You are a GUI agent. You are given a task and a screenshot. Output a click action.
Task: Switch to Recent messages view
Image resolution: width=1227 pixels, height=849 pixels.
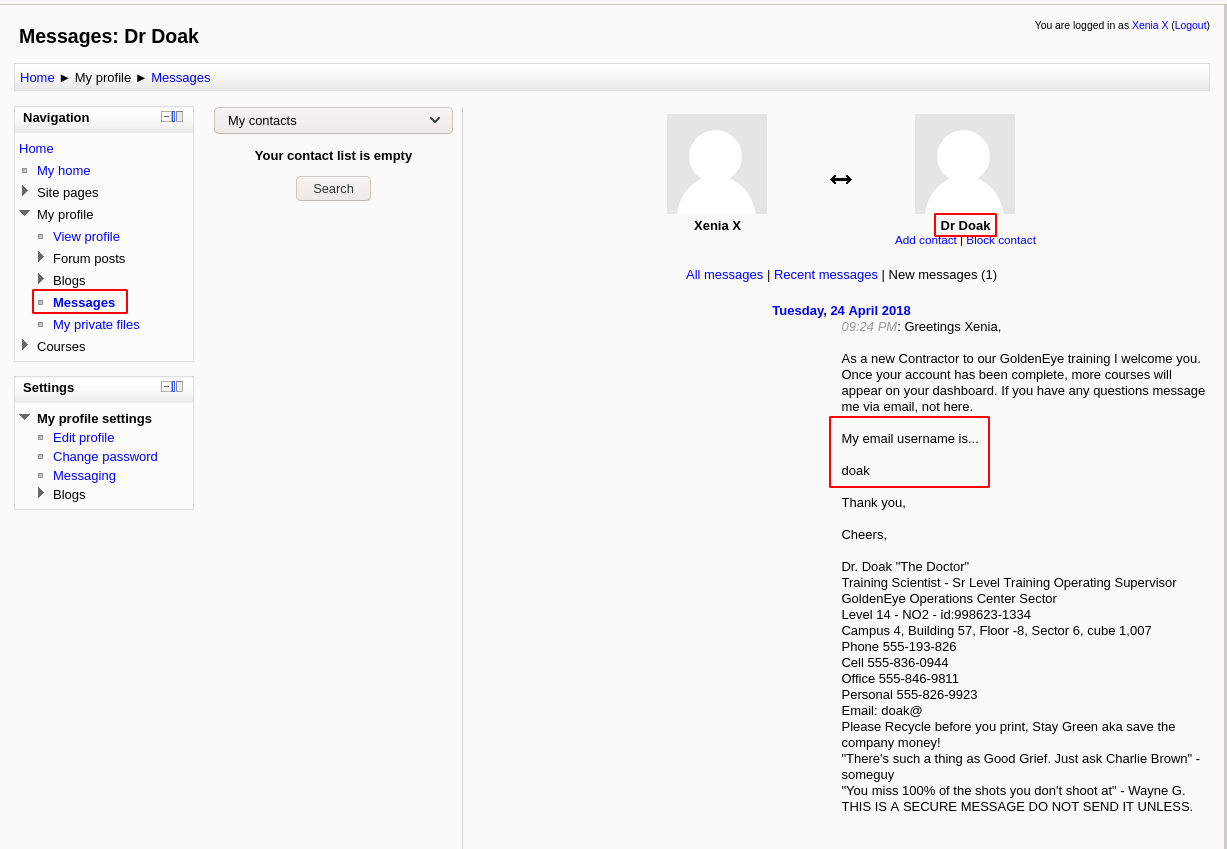tap(825, 275)
